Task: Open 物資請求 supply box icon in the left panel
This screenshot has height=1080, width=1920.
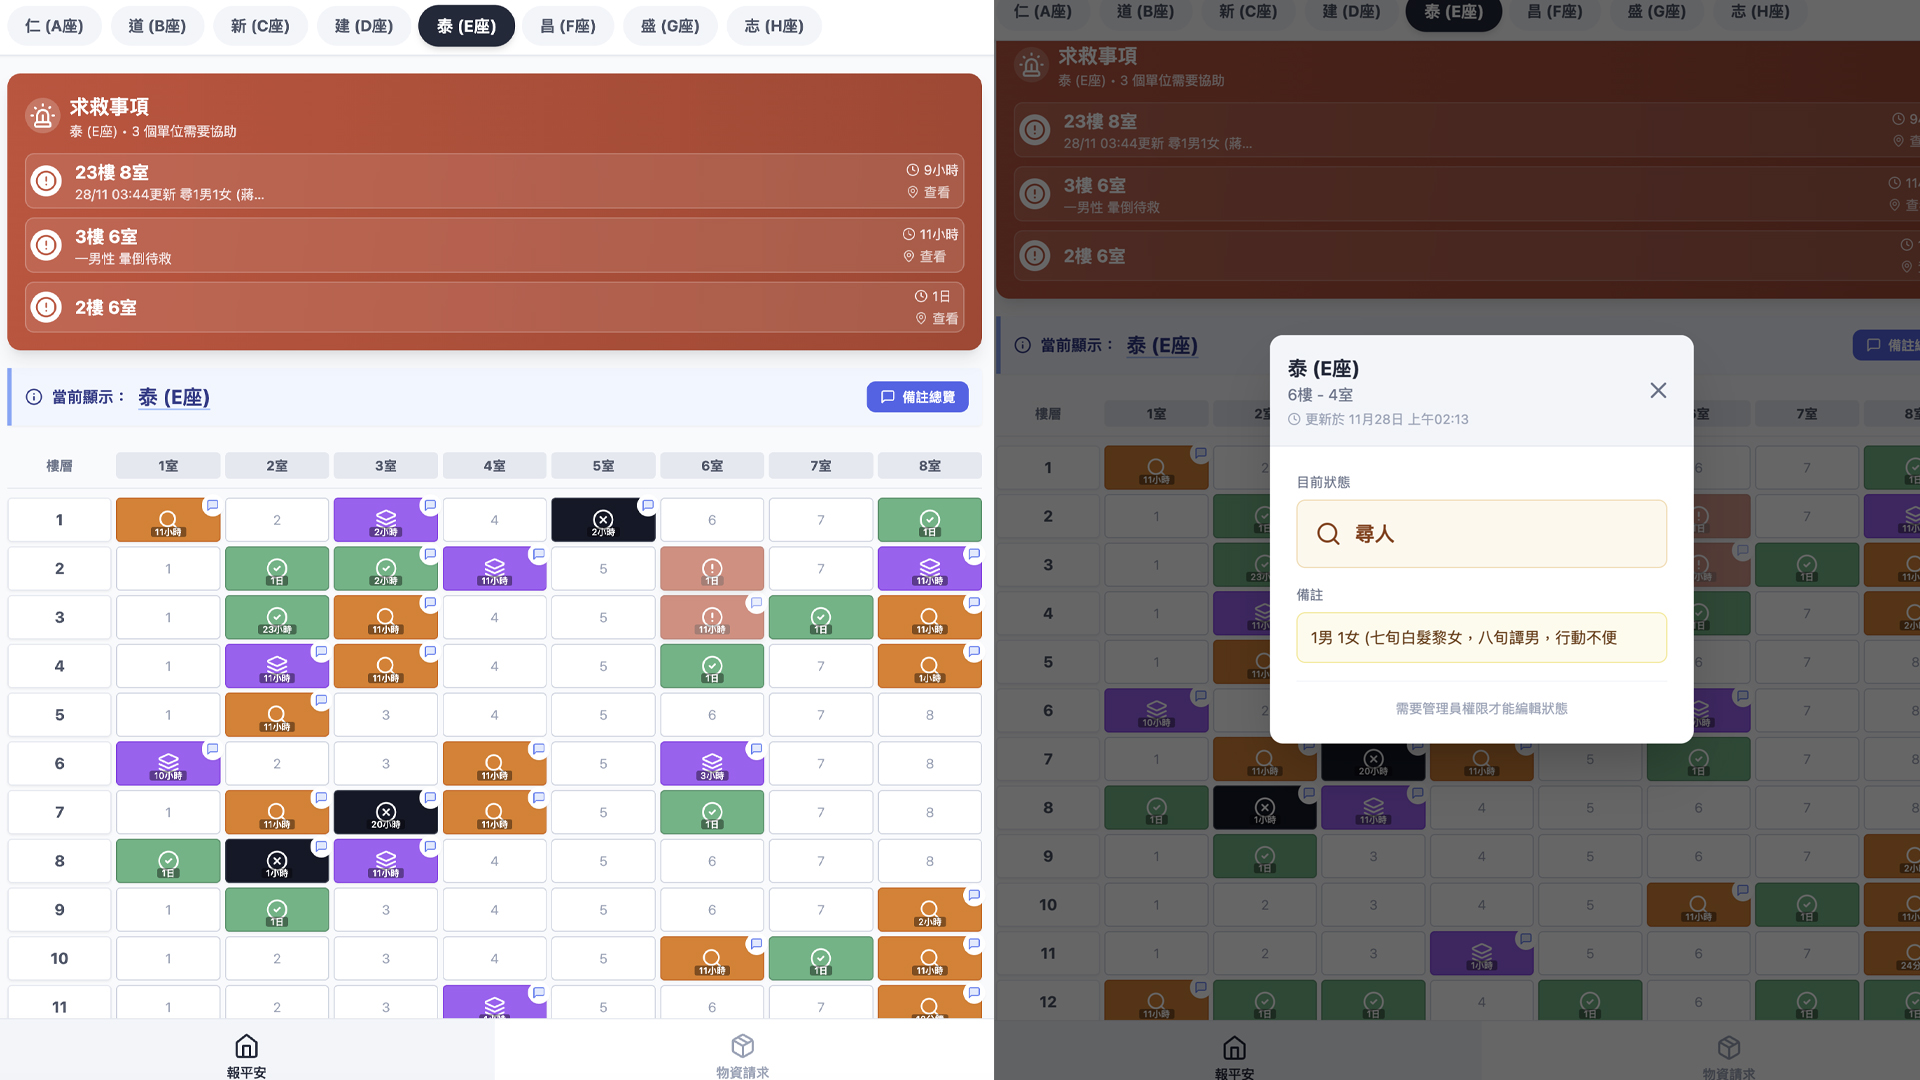Action: pos(742,1047)
